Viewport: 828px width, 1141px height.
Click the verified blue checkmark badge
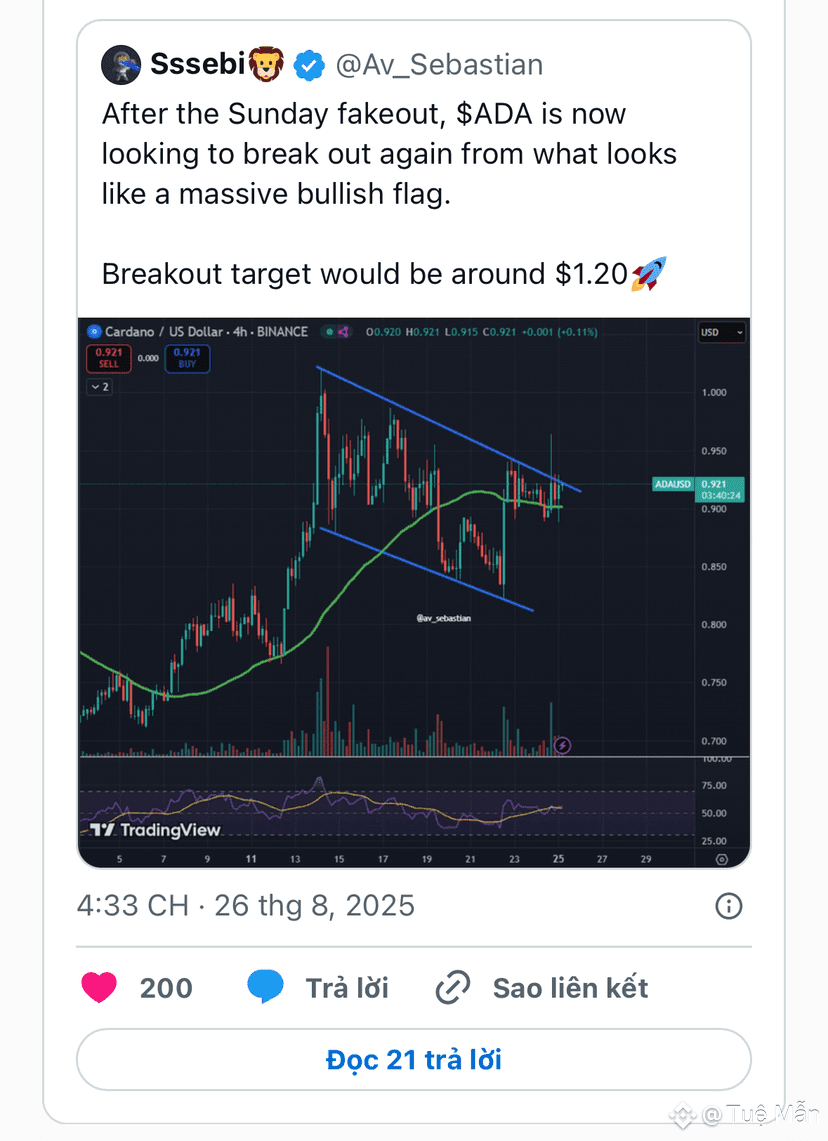[x=309, y=65]
